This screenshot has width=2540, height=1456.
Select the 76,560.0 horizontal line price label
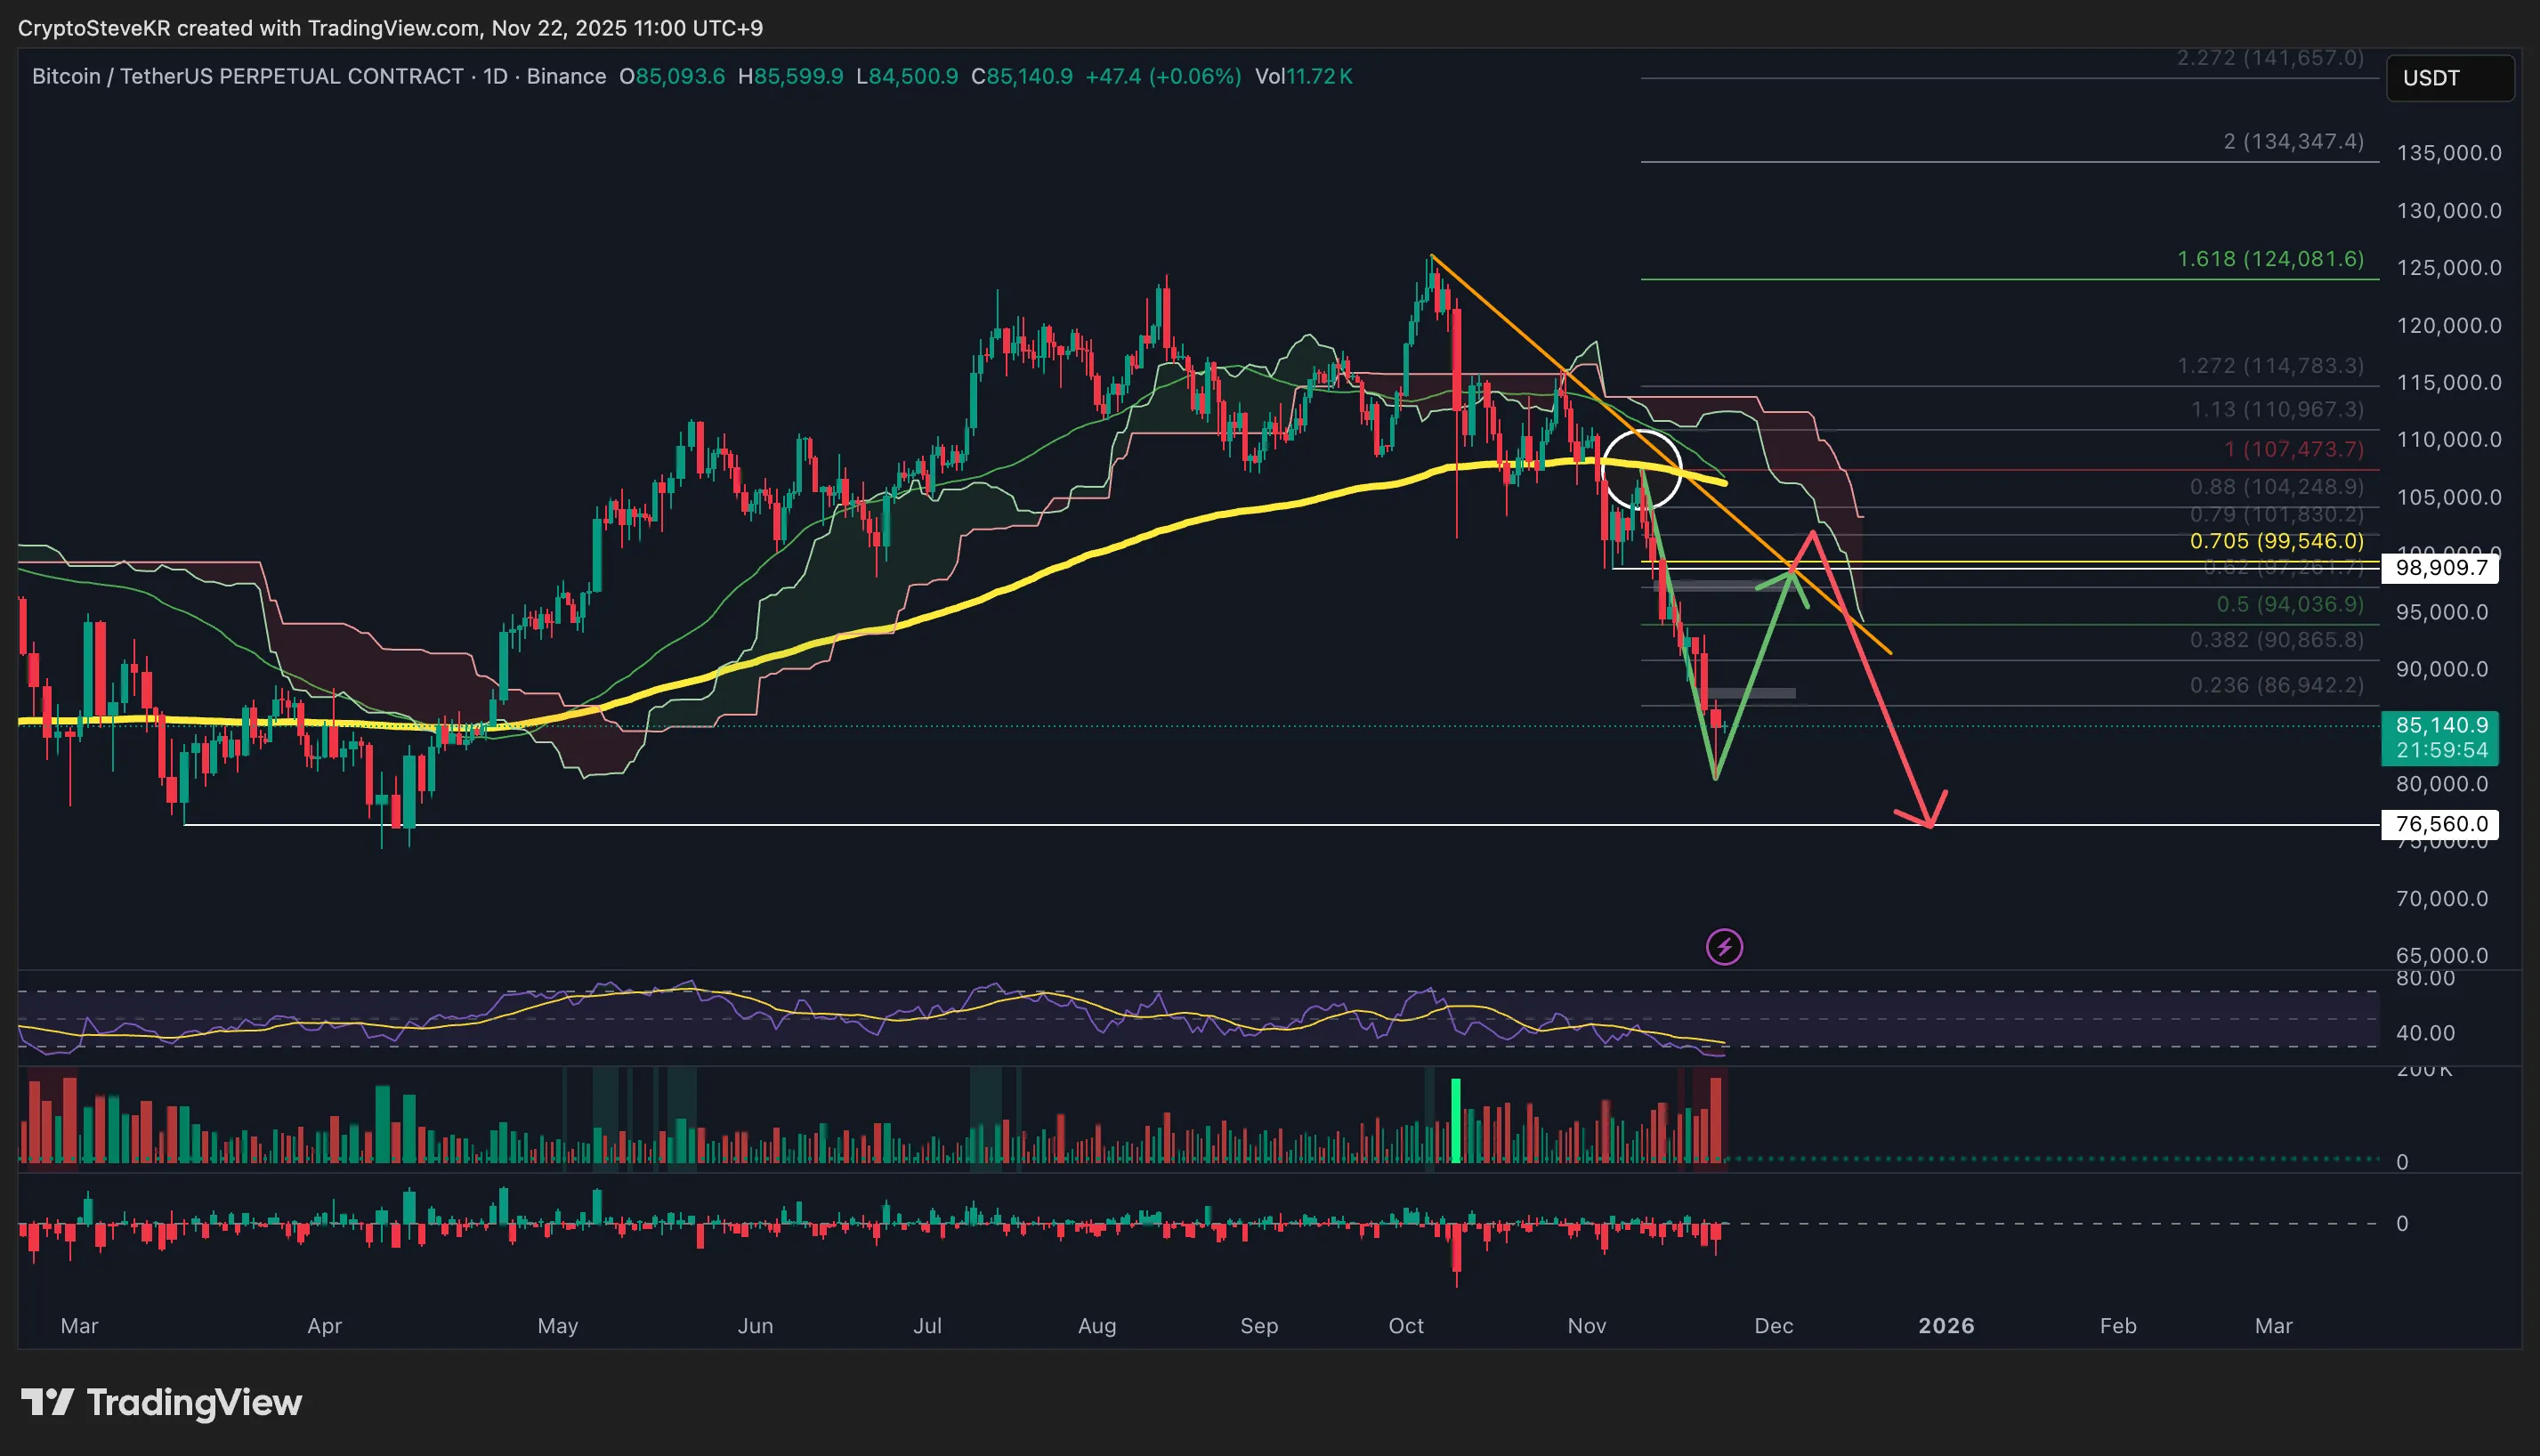(2440, 824)
